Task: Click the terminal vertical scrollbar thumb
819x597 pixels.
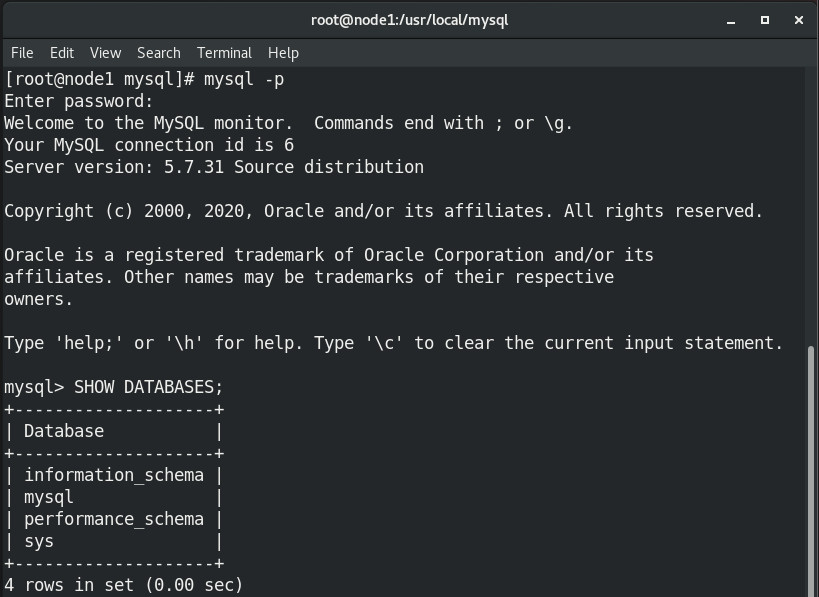Action: 811,470
